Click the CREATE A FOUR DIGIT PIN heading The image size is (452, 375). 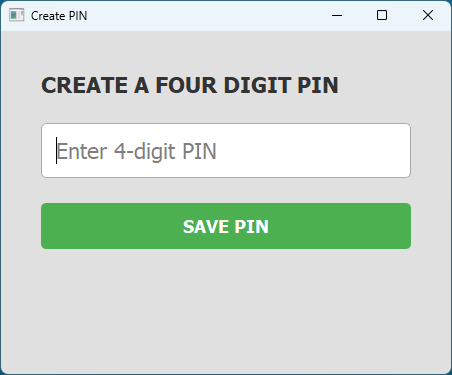tap(190, 85)
